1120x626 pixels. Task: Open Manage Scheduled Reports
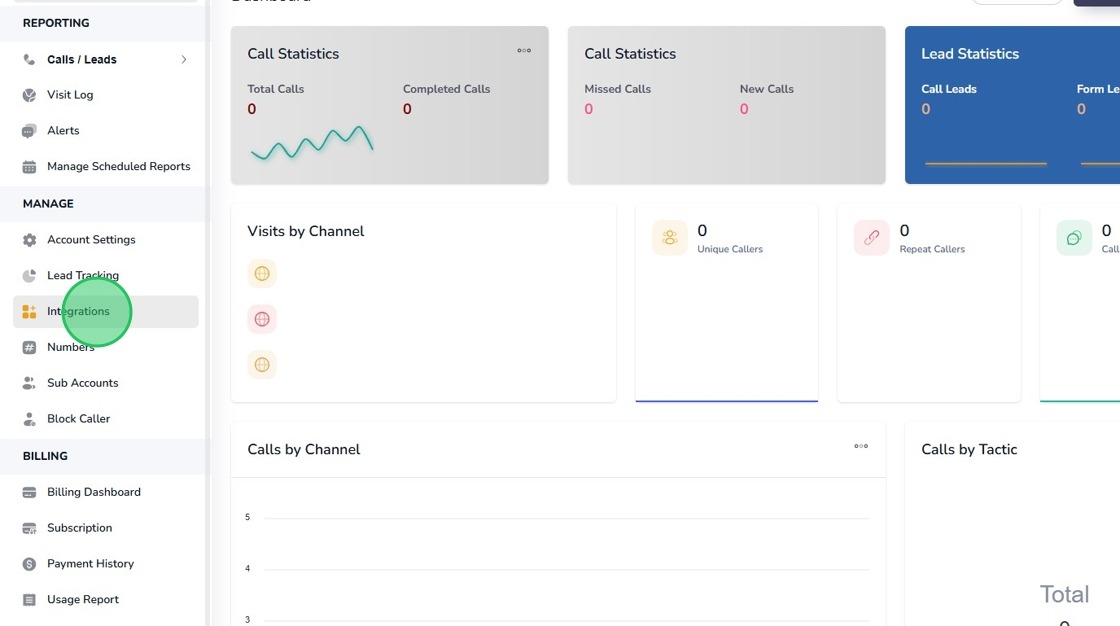point(119,167)
